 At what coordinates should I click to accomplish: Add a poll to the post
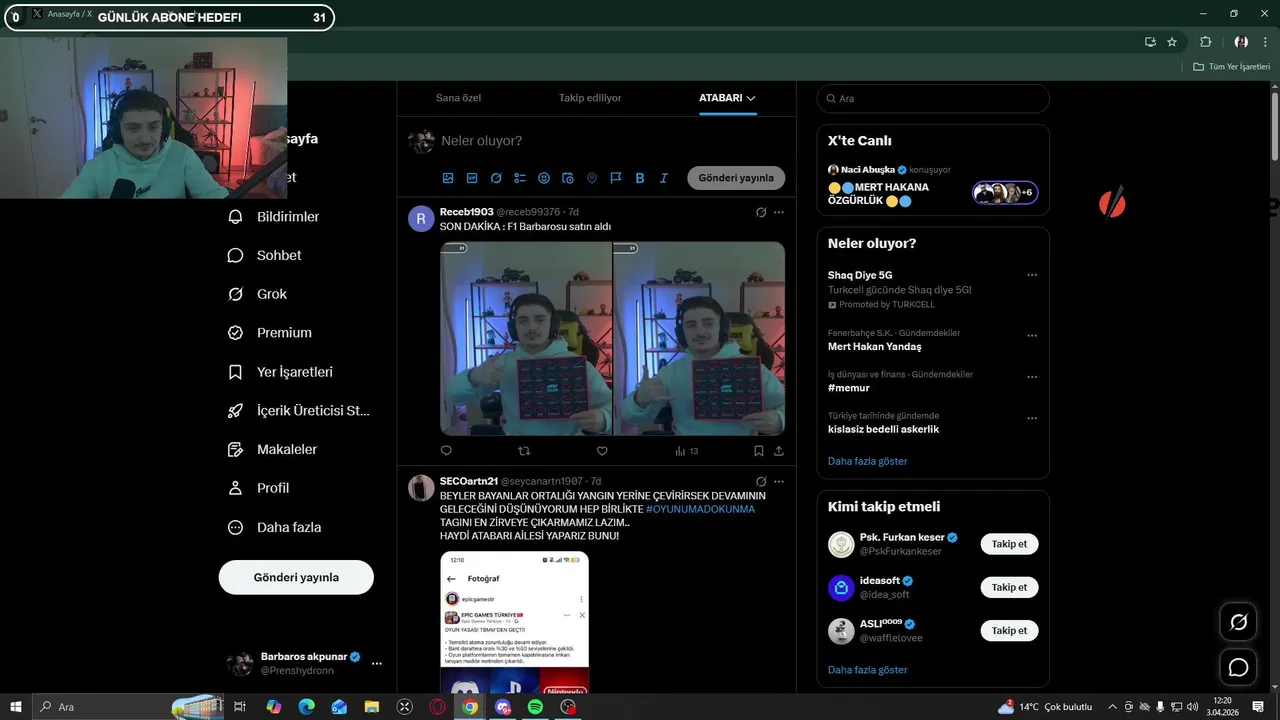[x=520, y=178]
